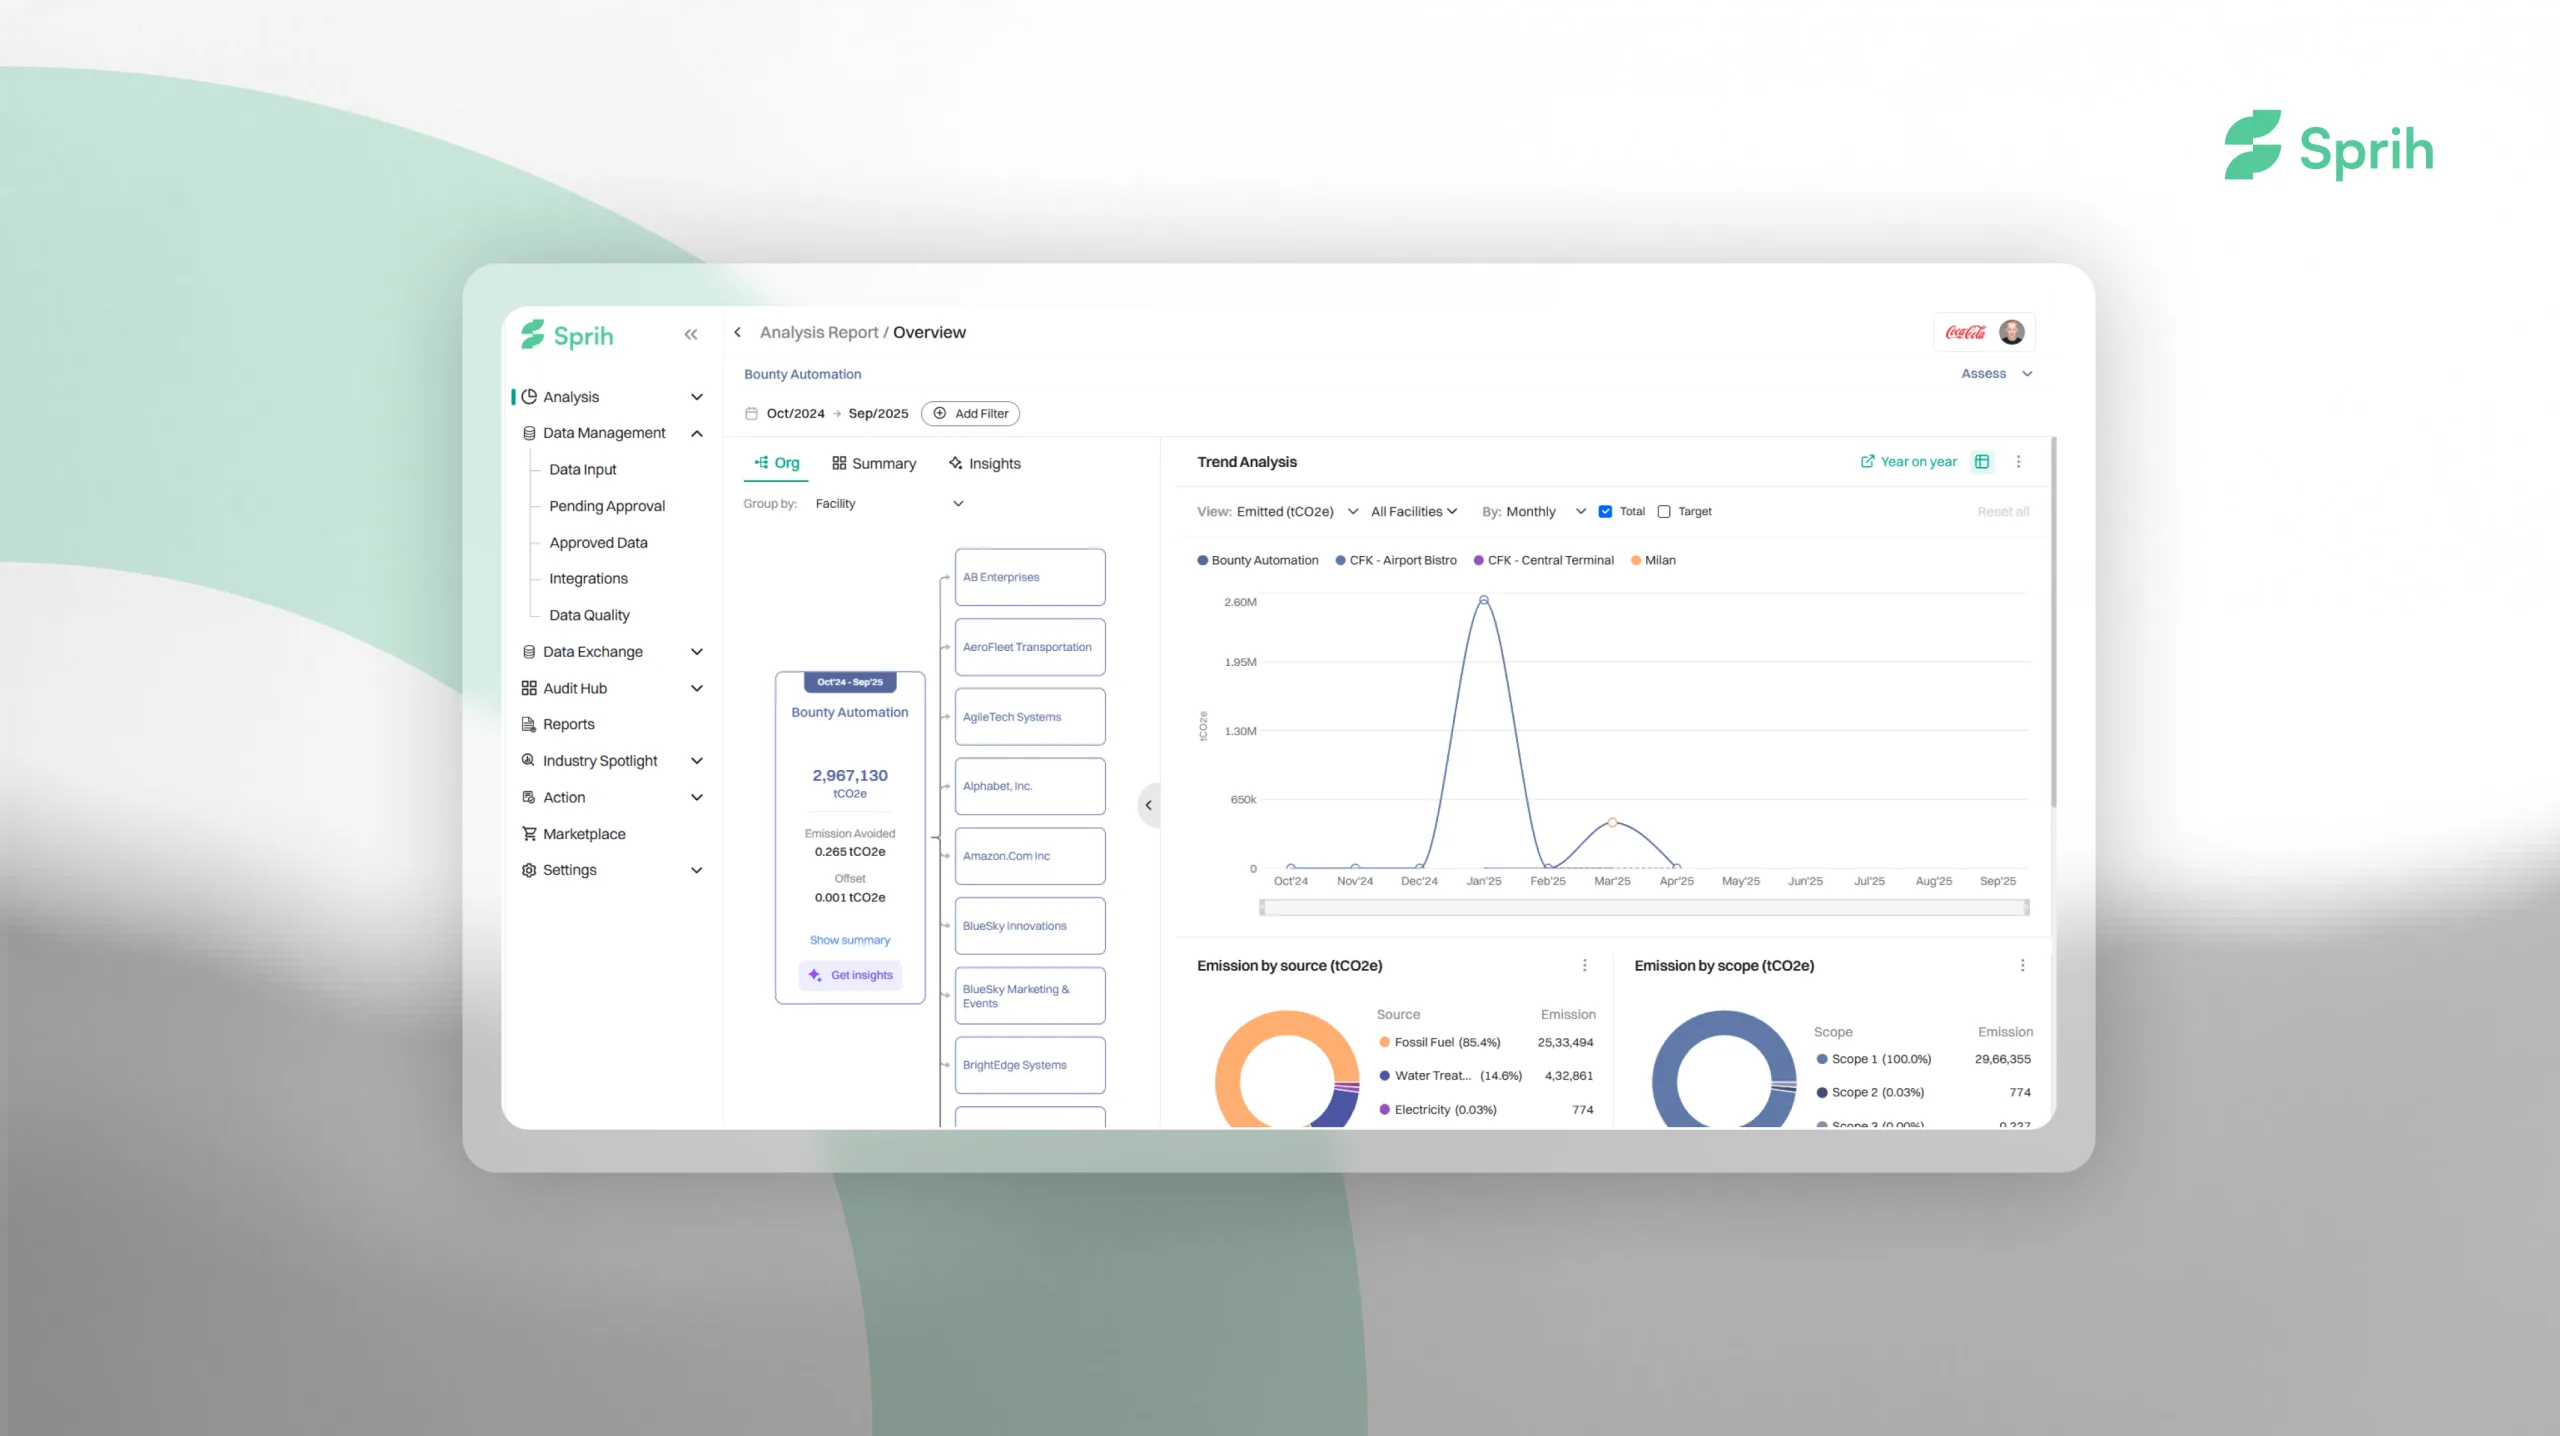Click the Add Filter button
The width and height of the screenshot is (2560, 1436).
point(969,413)
